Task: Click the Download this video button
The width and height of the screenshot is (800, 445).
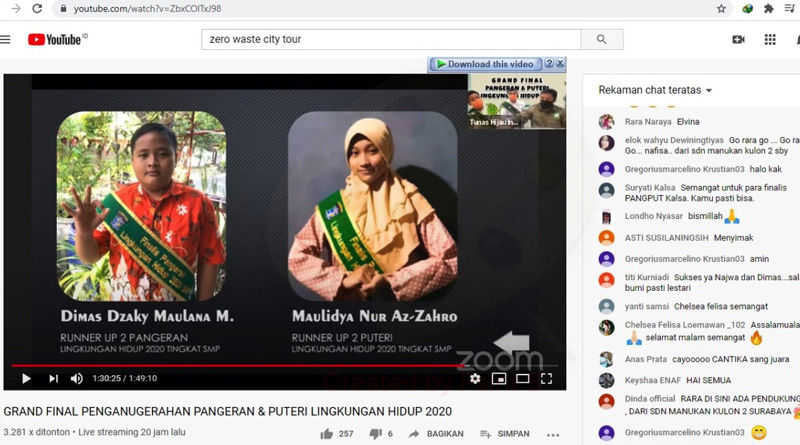Action: pos(485,64)
